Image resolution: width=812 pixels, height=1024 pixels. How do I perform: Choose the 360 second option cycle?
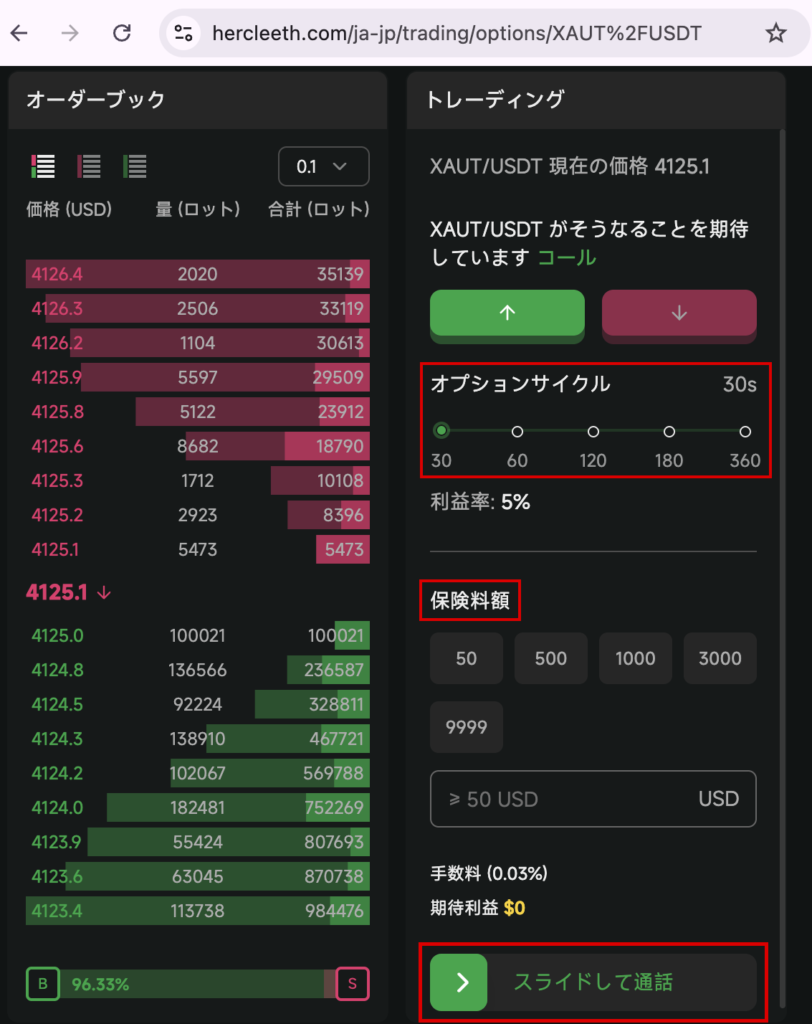[x=745, y=432]
